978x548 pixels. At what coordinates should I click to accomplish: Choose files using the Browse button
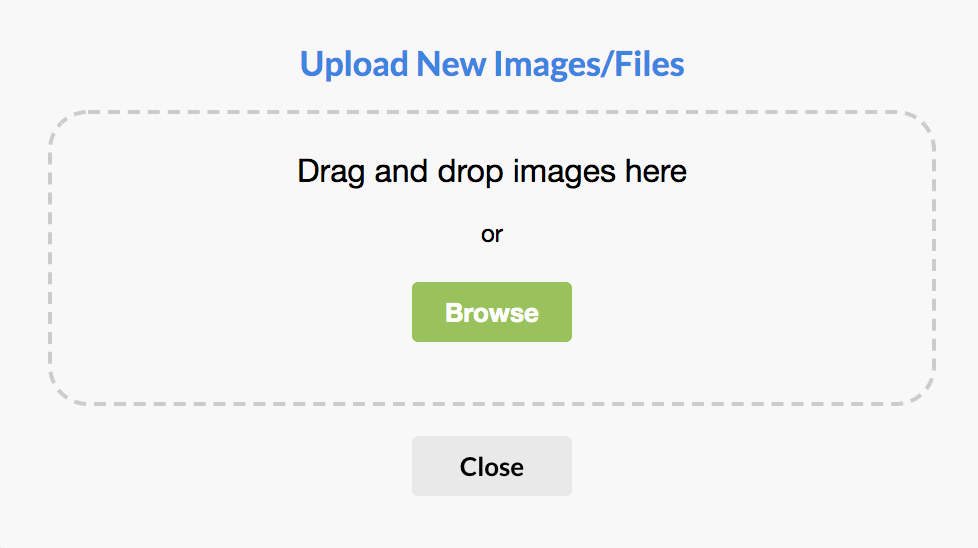click(x=491, y=312)
